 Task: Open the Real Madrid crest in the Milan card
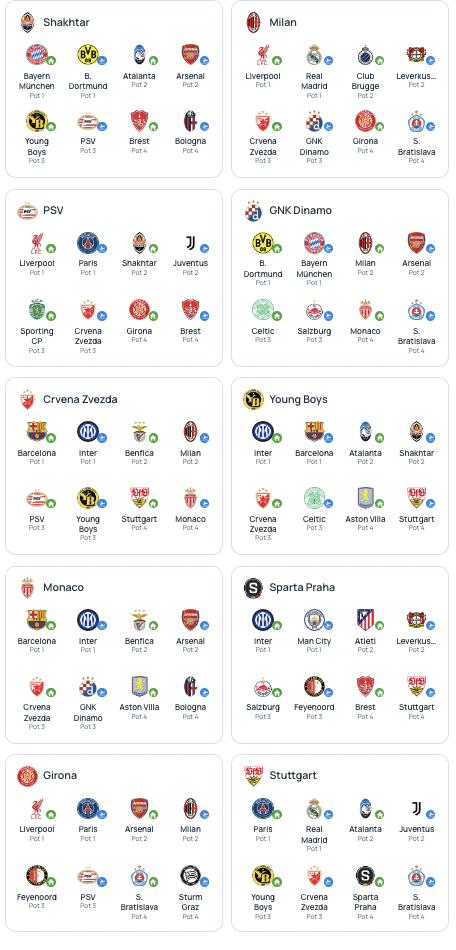tap(314, 55)
